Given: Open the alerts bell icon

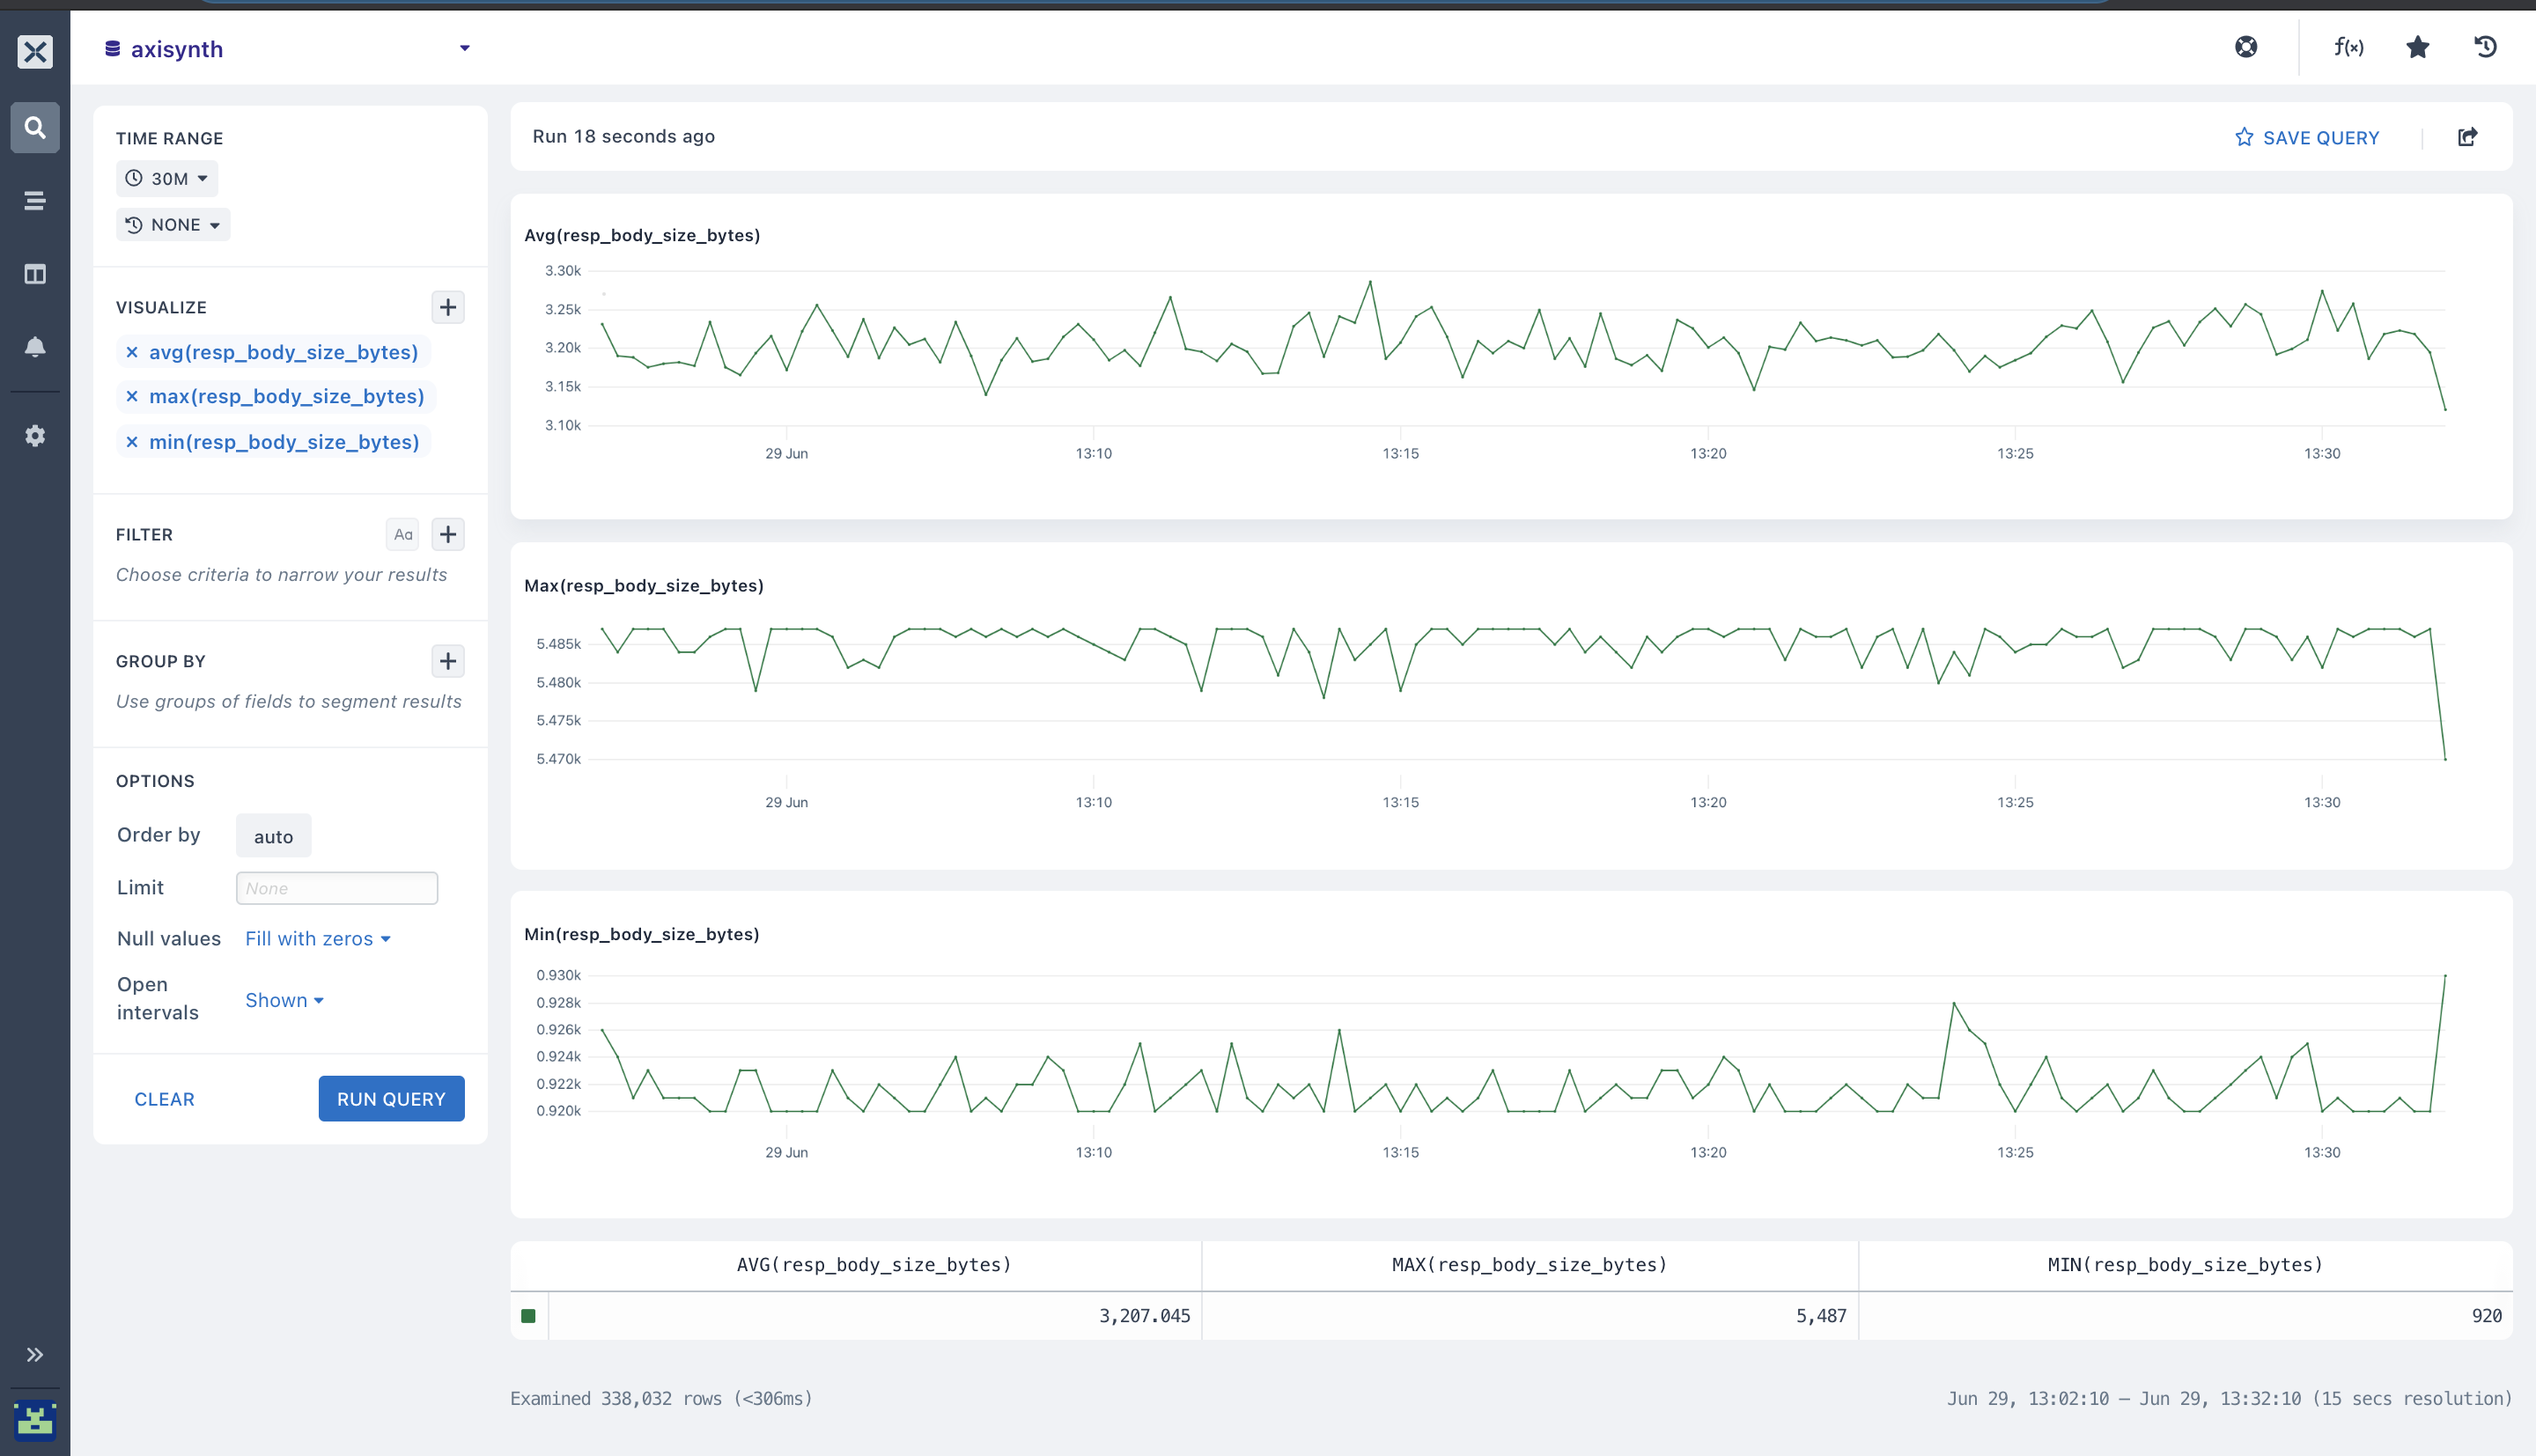Looking at the screenshot, I should [35, 347].
